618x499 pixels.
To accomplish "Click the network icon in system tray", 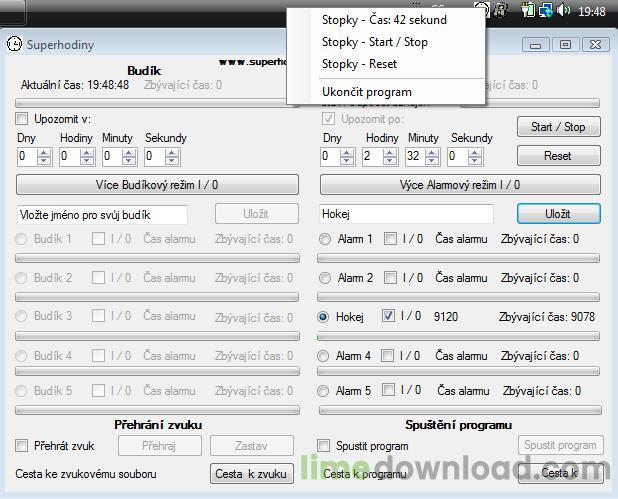I will 546,11.
